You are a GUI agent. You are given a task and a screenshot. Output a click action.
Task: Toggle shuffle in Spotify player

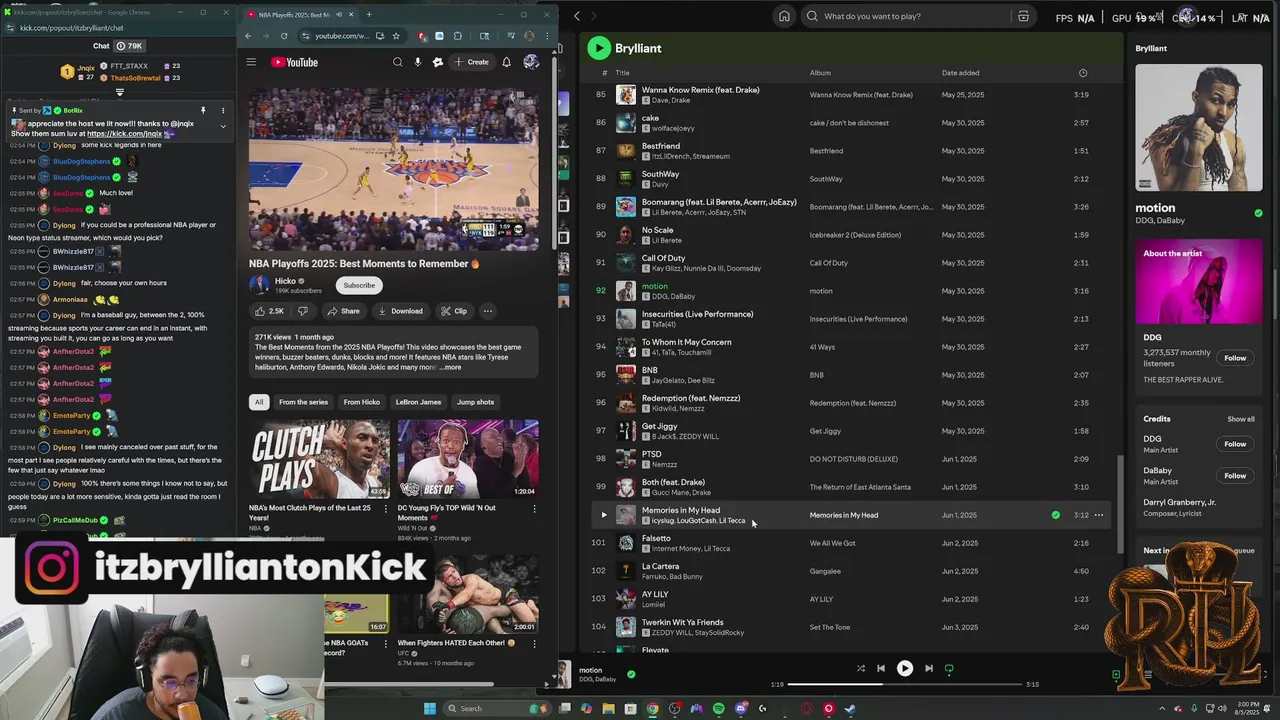[861, 668]
